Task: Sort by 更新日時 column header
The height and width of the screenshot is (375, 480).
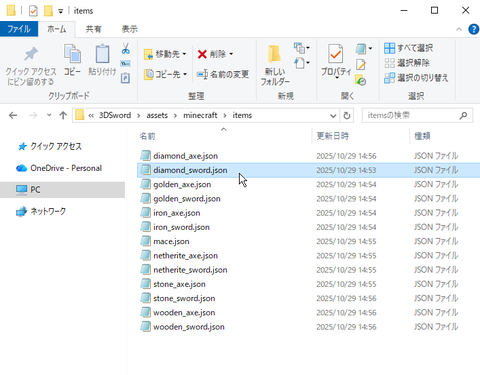Action: [x=332, y=136]
